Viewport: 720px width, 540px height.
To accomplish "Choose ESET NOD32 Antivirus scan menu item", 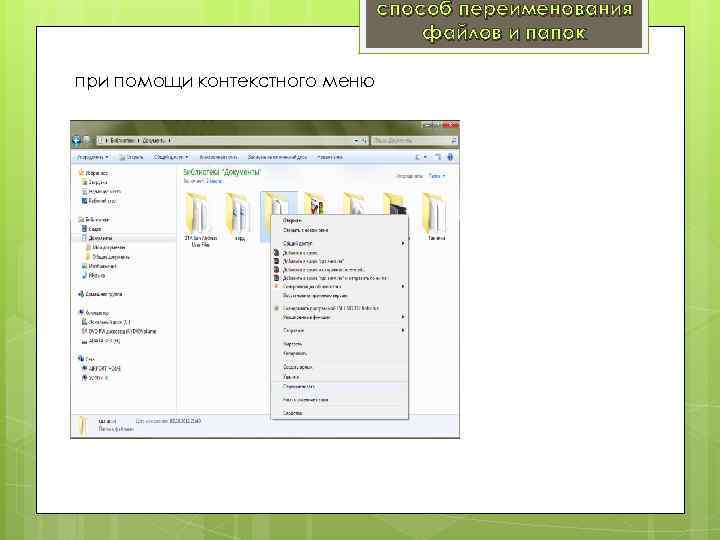I will coord(340,308).
